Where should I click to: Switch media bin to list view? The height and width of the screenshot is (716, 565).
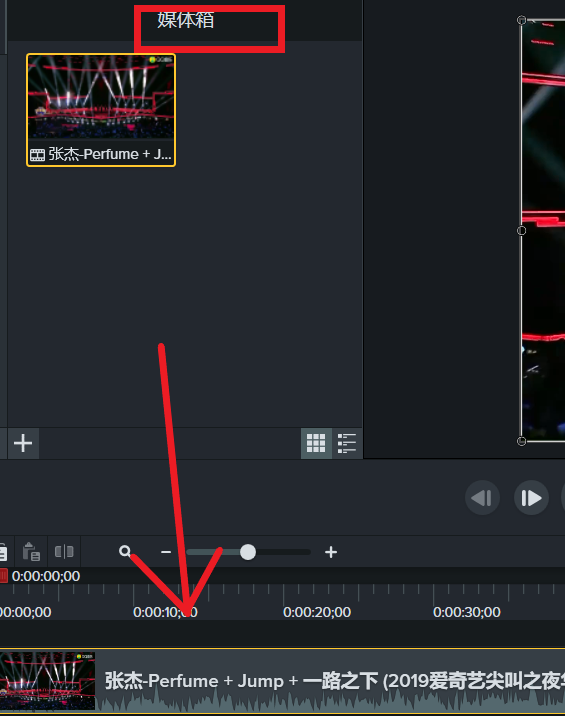pos(347,443)
